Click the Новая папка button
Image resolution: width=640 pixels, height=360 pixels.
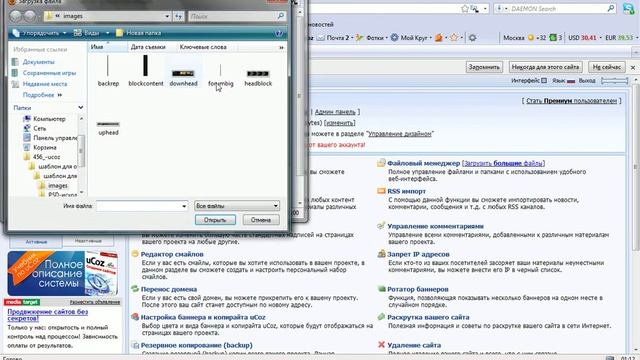pyautogui.click(x=139, y=33)
